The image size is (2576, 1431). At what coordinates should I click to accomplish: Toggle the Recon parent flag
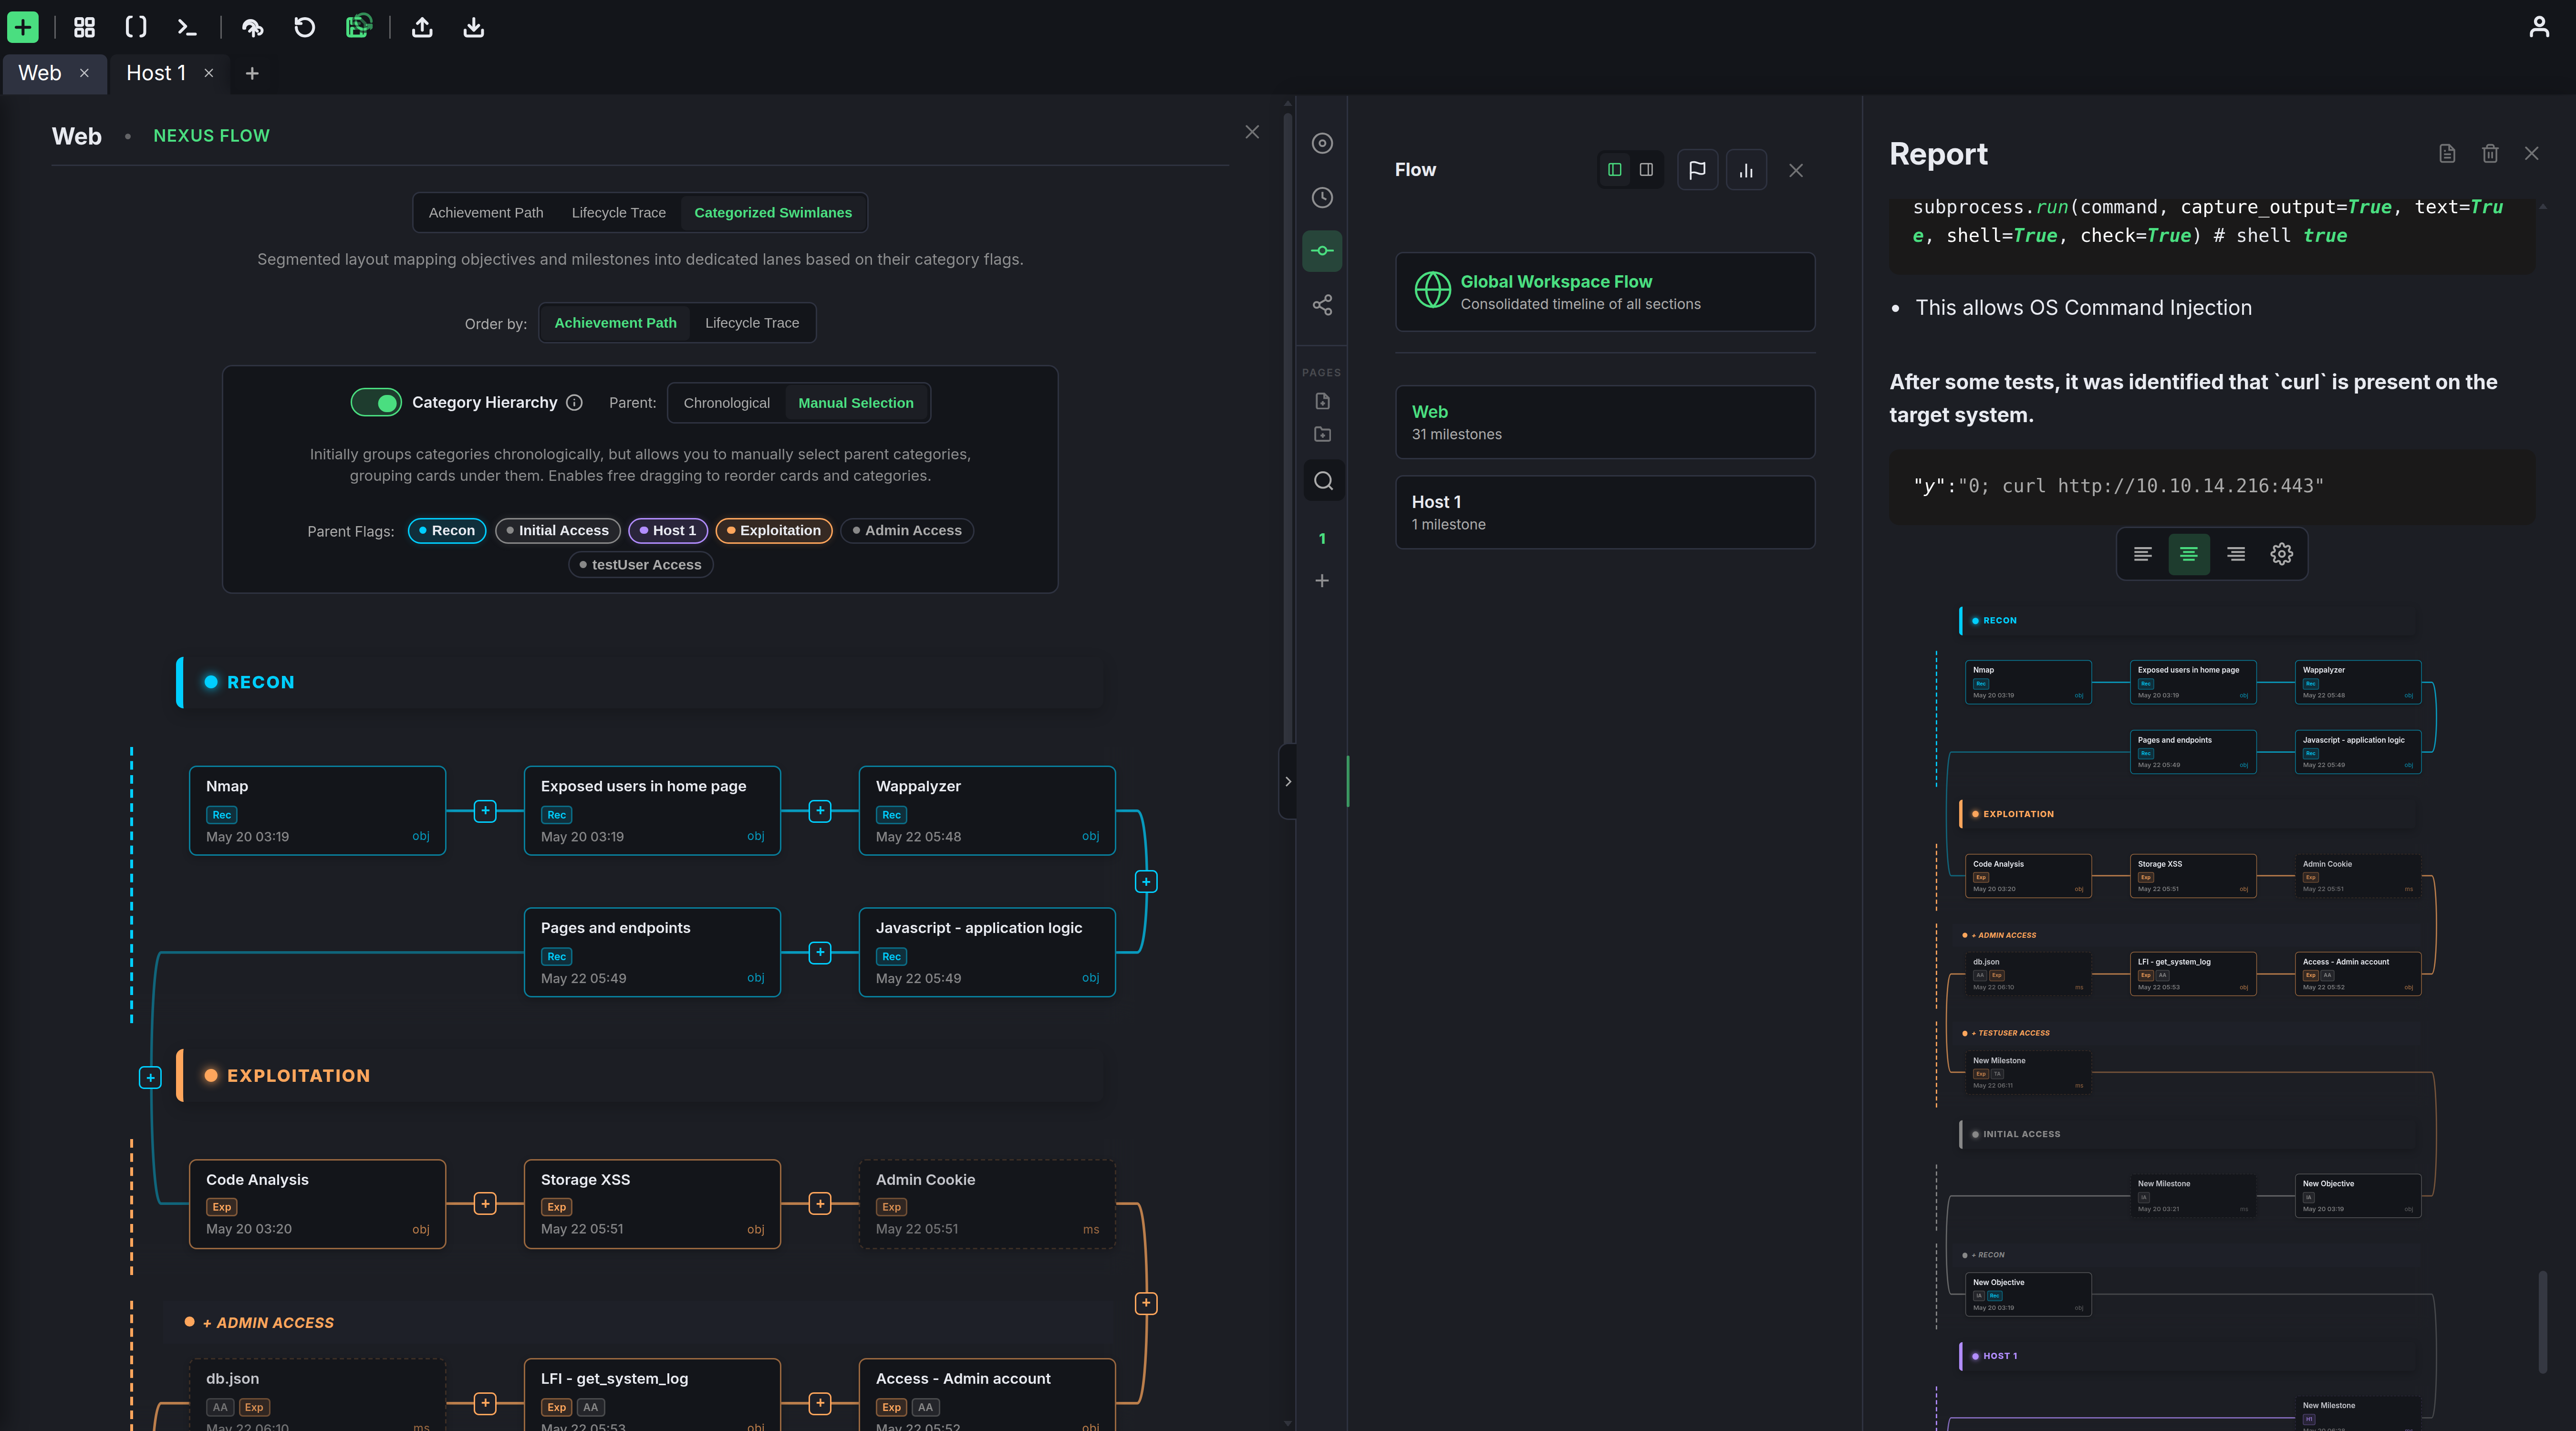[x=447, y=531]
